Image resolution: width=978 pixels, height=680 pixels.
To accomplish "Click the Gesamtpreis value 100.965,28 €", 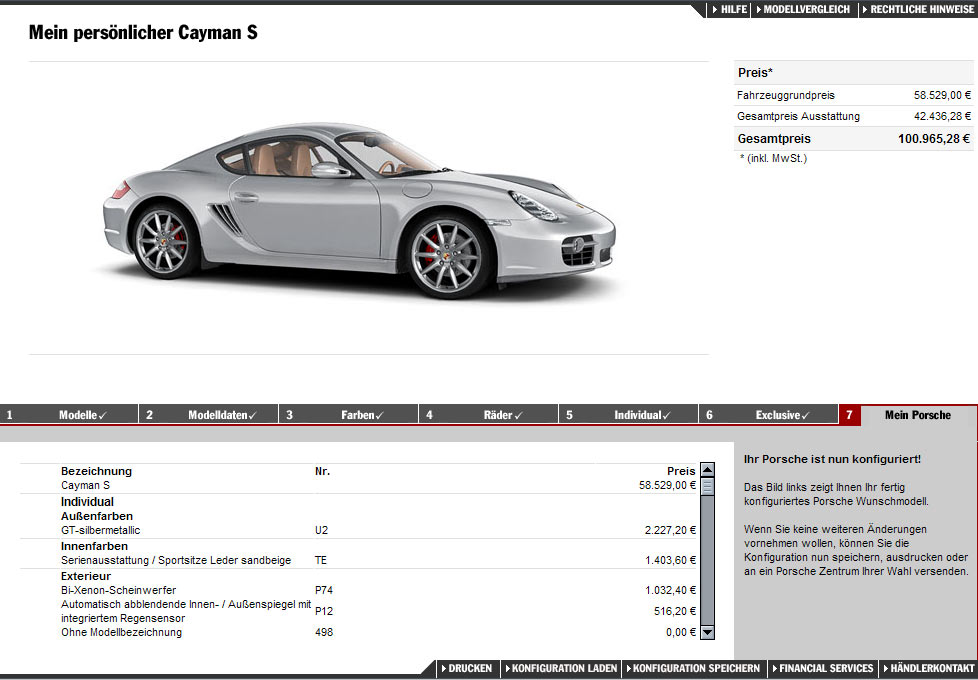I will (x=934, y=139).
